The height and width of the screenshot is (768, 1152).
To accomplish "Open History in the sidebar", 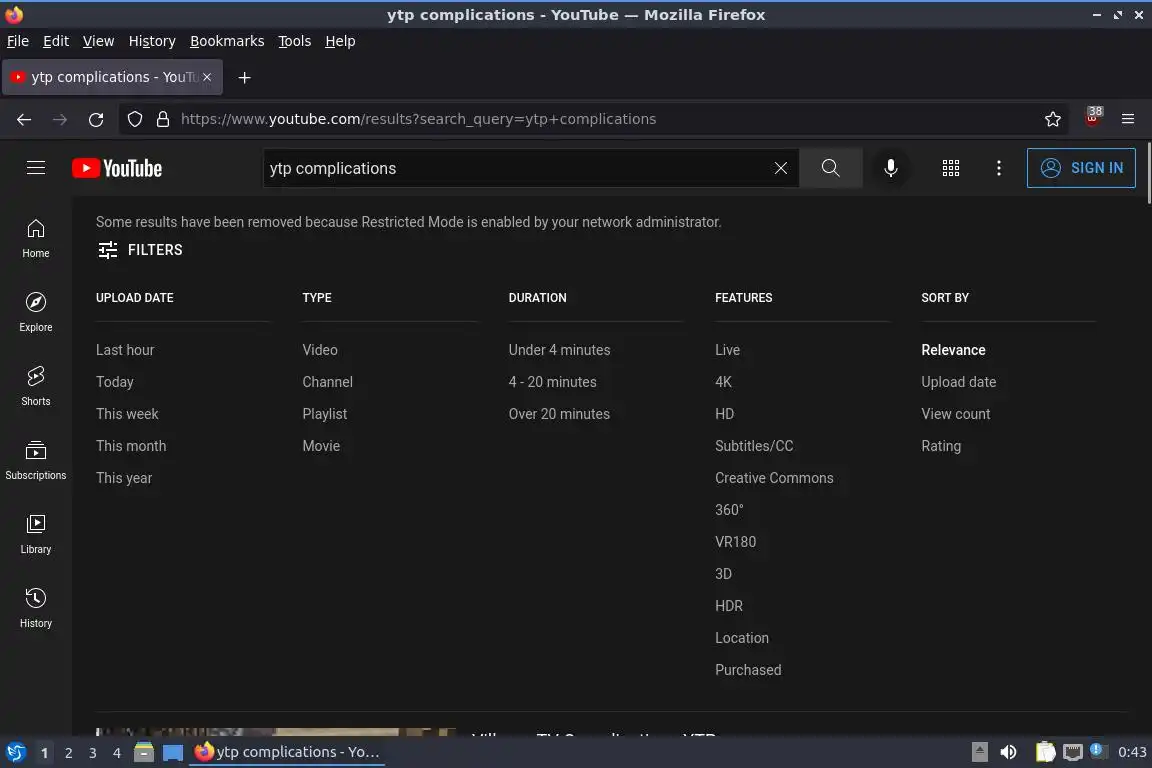I will point(35,609).
